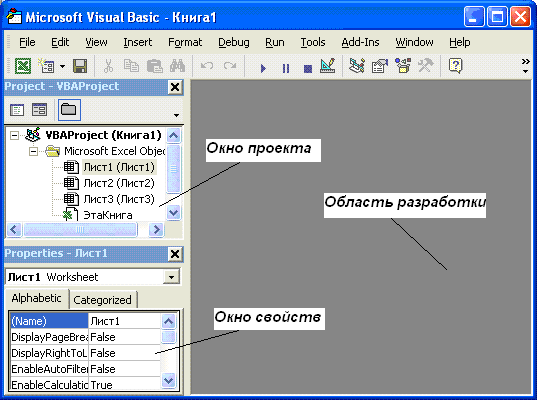538x400 pixels.
Task: Open the Project Explorer toolbar icon
Action: pos(357,66)
